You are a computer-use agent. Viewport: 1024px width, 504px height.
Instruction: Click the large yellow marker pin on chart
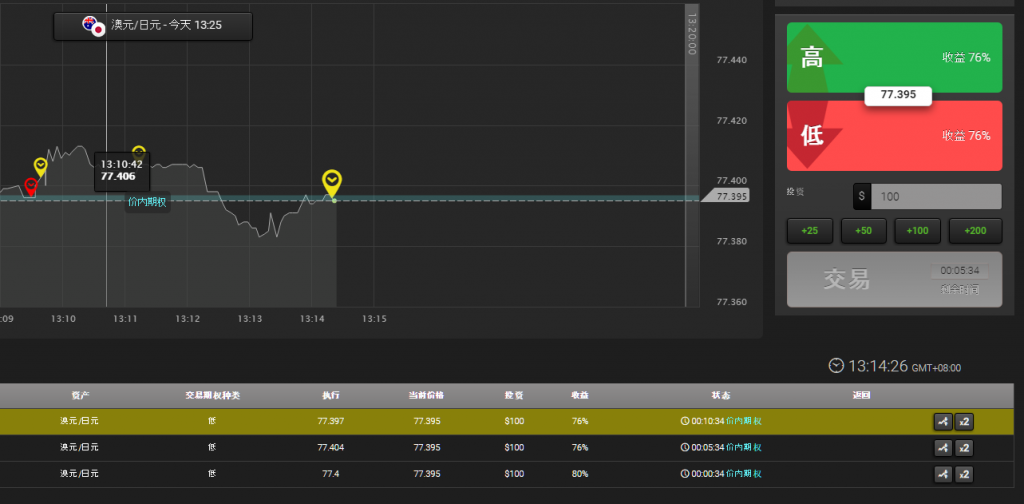(332, 183)
